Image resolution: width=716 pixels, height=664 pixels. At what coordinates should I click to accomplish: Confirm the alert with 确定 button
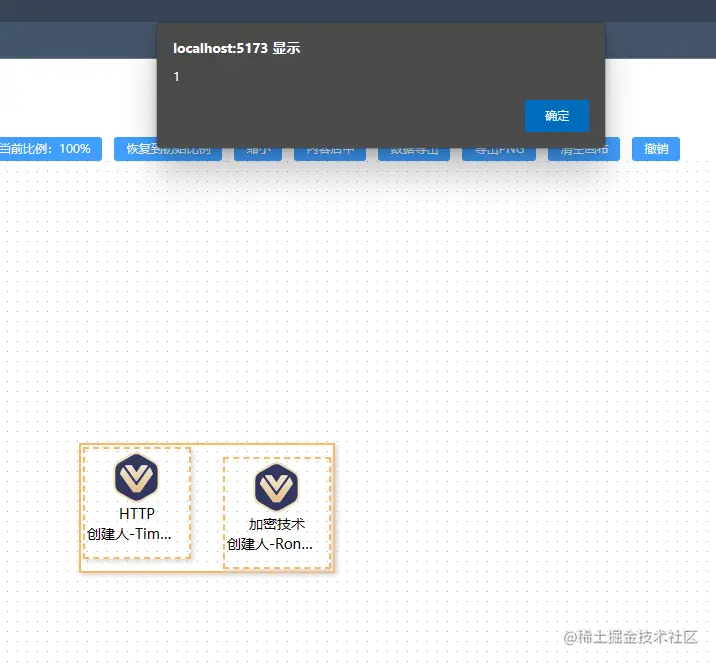click(x=557, y=116)
